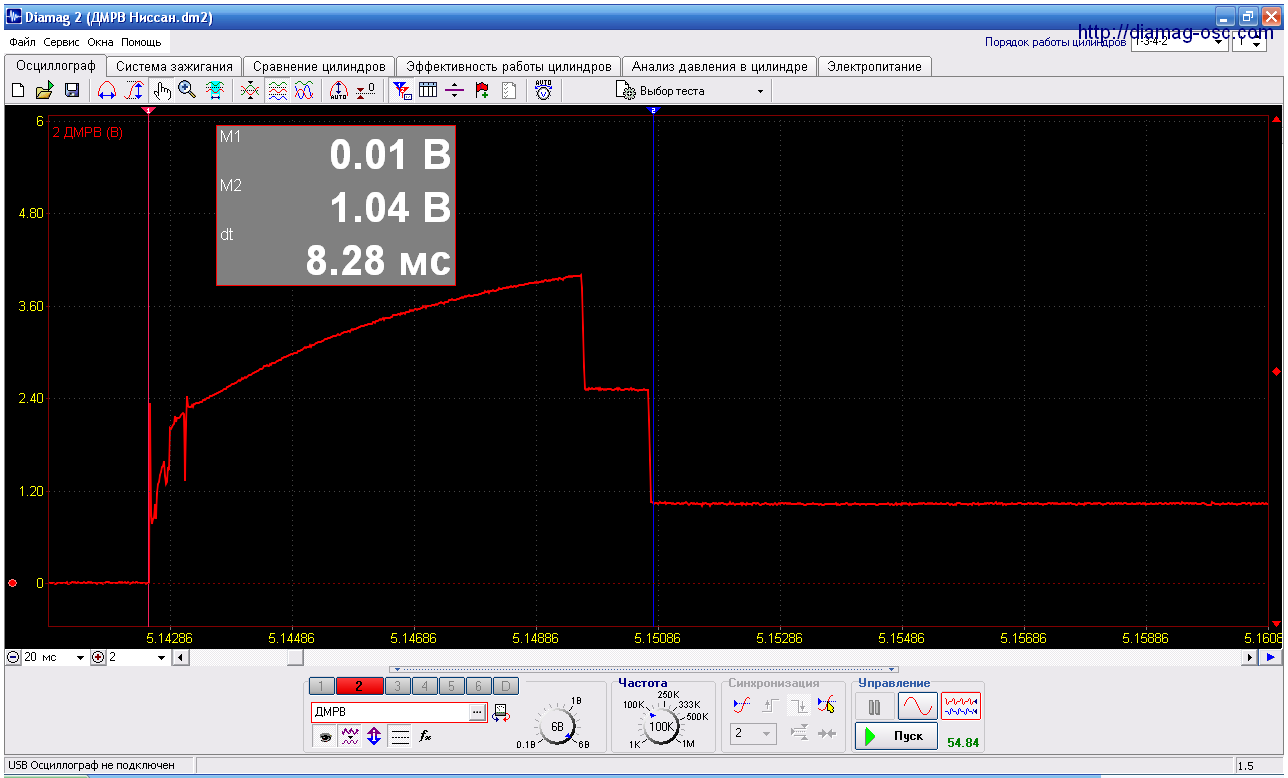This screenshot has height=778, width=1288.
Task: Open file using the folder icon
Action: (x=44, y=91)
